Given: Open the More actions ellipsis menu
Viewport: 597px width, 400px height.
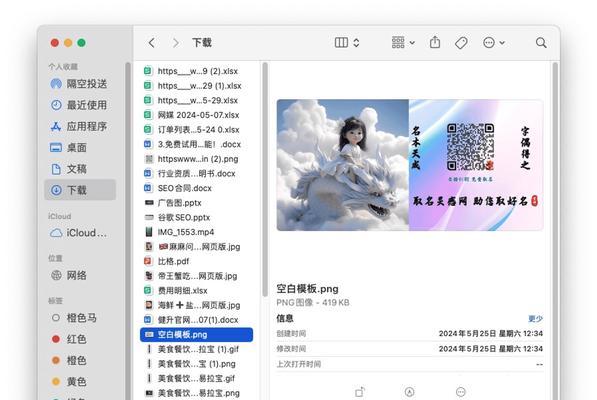Looking at the screenshot, I should 493,43.
